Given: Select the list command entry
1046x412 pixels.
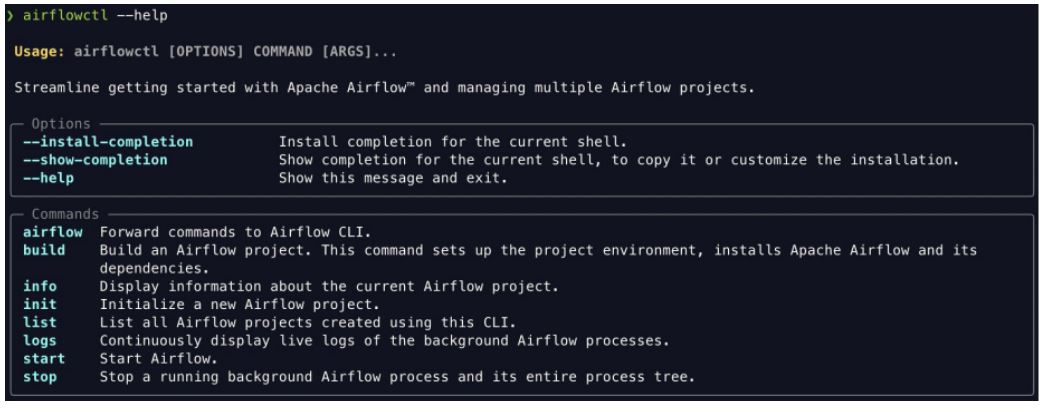Looking at the screenshot, I should tap(40, 323).
